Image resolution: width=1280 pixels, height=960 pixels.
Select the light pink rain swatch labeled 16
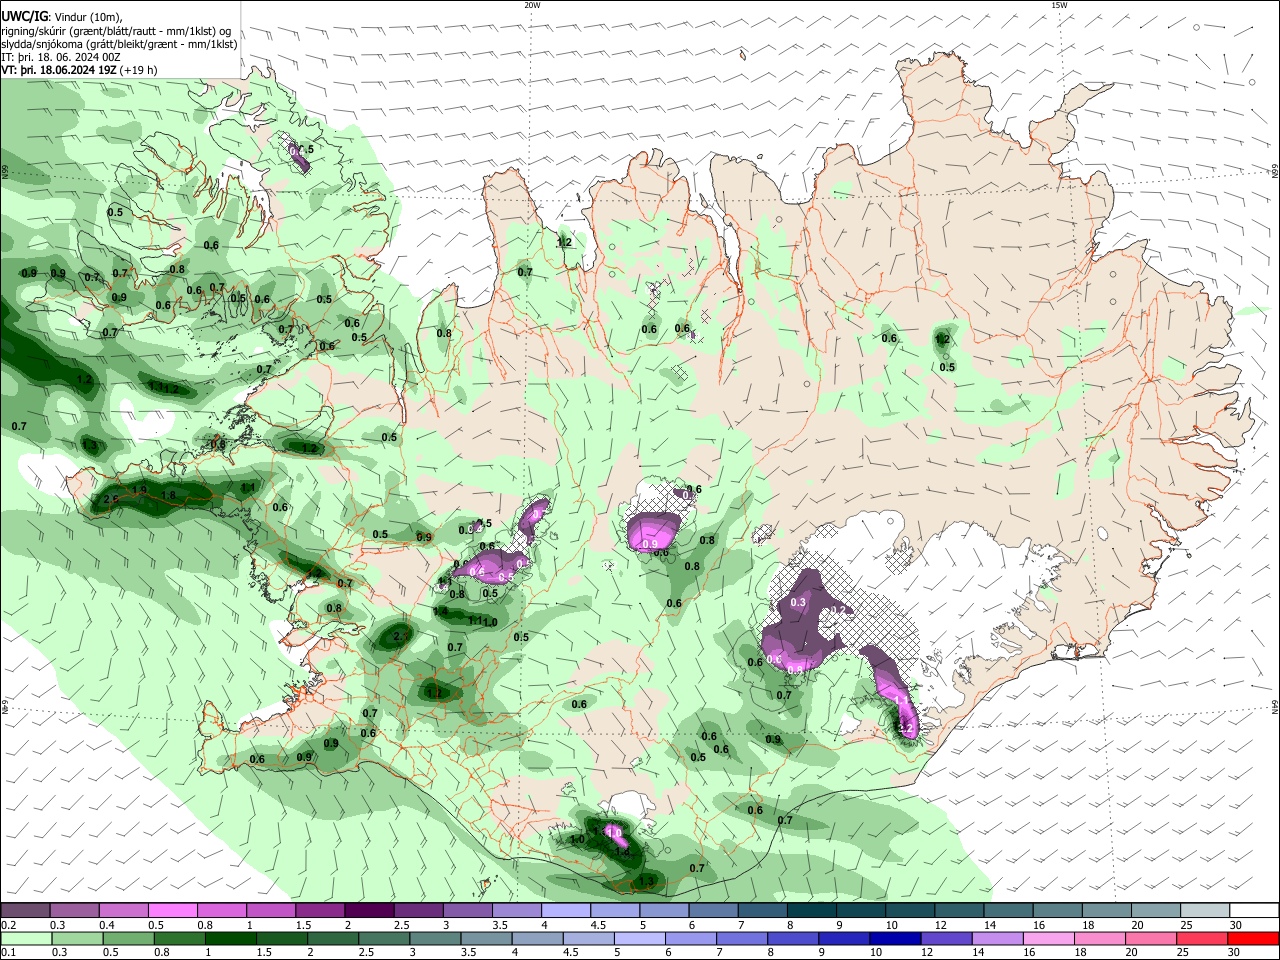click(x=1049, y=938)
